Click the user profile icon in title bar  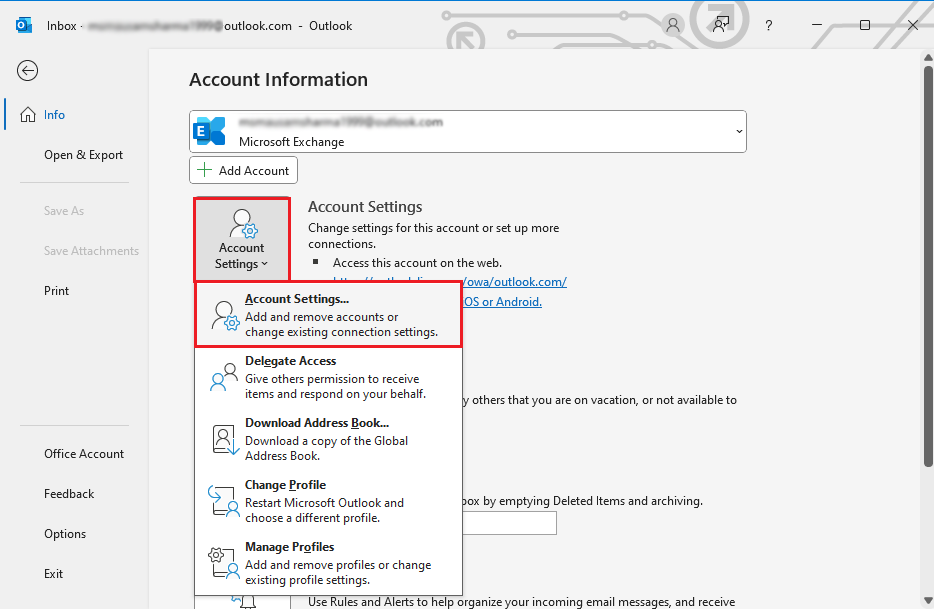click(x=672, y=25)
